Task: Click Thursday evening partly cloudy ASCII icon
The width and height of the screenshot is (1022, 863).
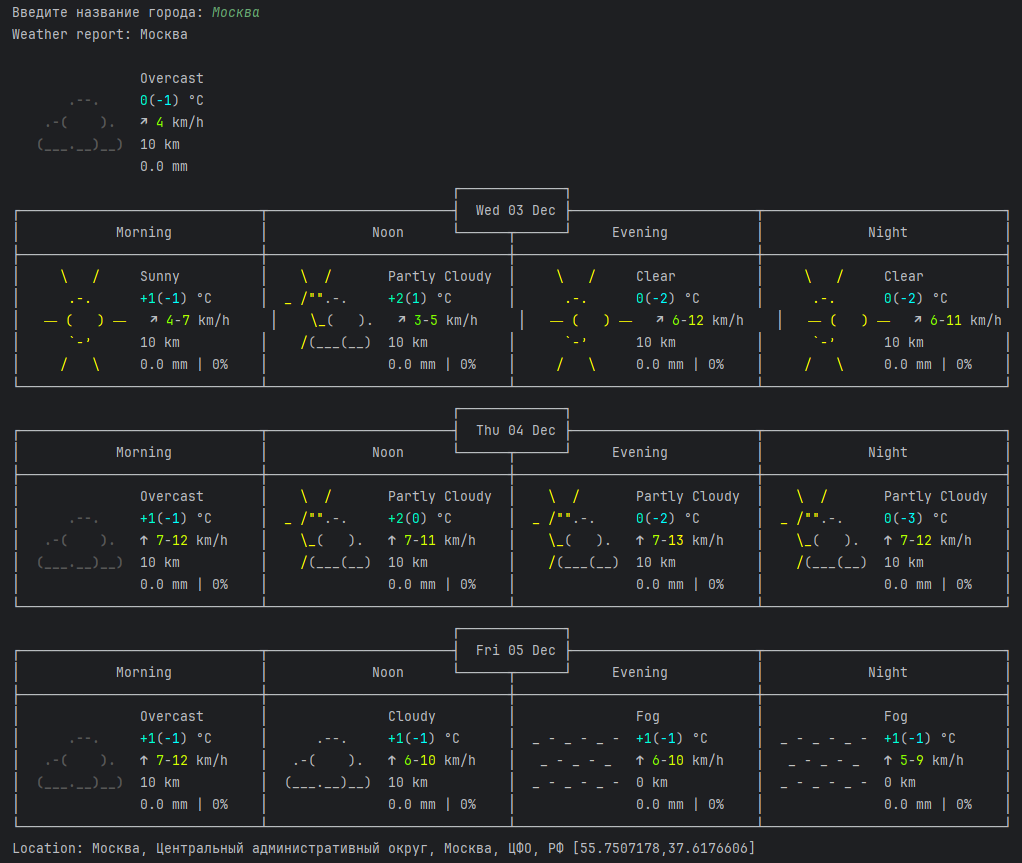Action: point(576,529)
